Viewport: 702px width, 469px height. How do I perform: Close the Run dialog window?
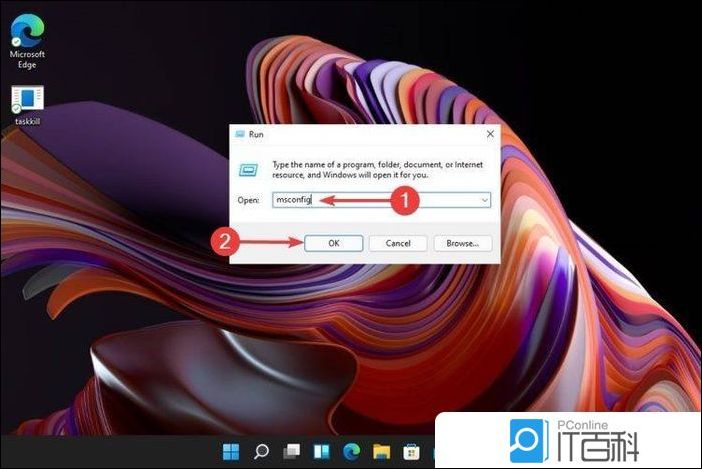[489, 134]
